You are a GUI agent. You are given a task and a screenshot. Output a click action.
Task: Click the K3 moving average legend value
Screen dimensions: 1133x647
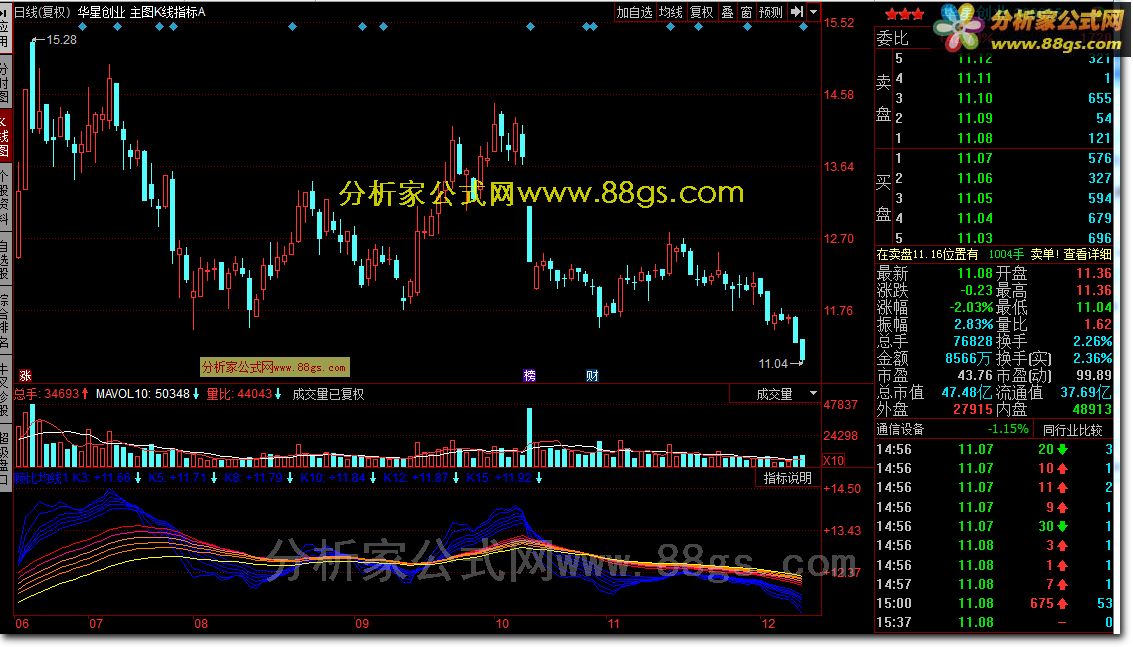(x=102, y=478)
